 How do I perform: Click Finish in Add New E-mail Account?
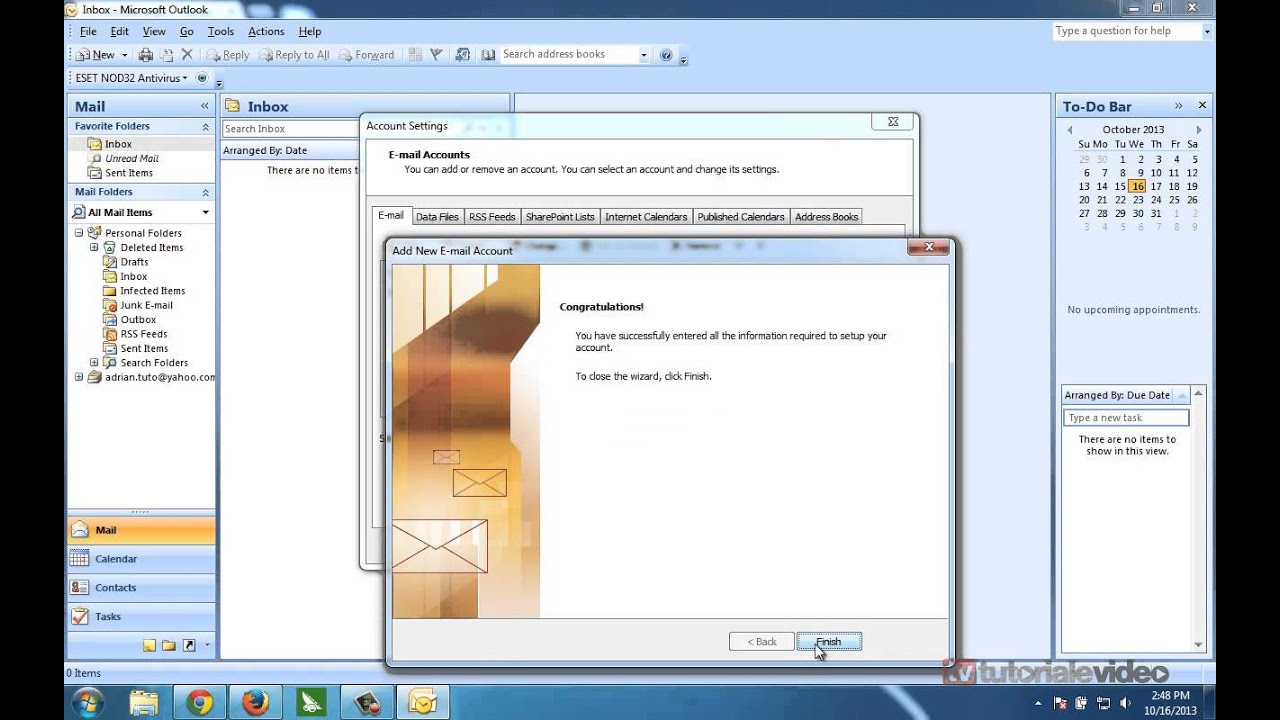pyautogui.click(x=829, y=642)
